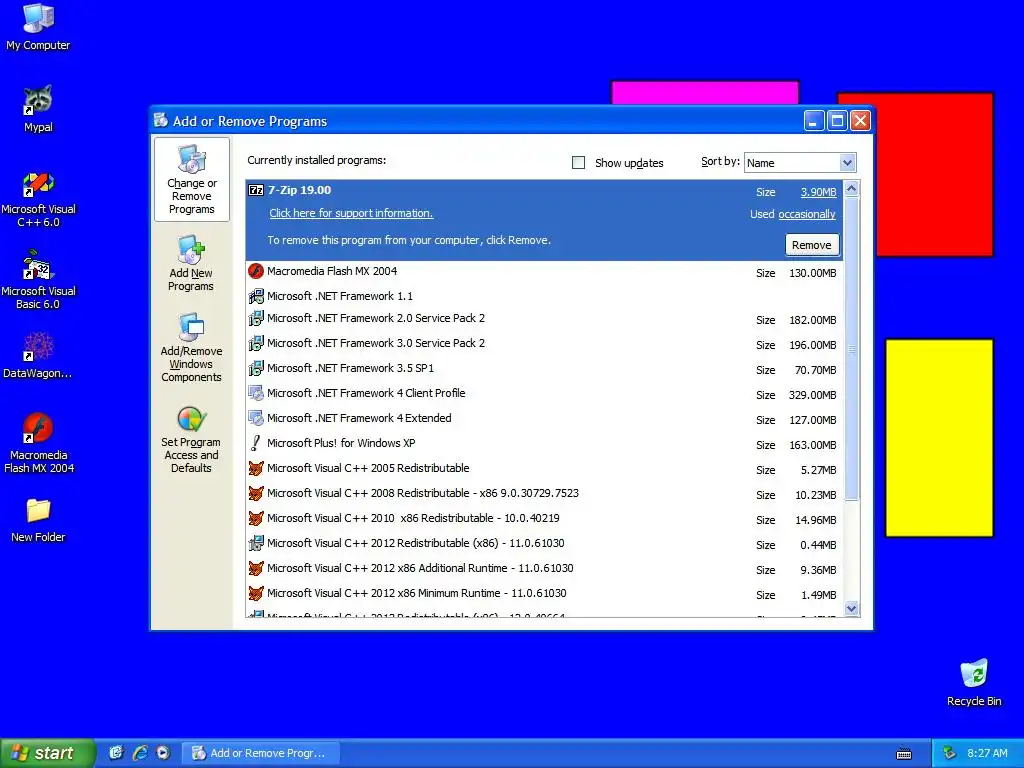
Task: Select .NET Framework 4 Client Profile icon
Action: pos(256,393)
